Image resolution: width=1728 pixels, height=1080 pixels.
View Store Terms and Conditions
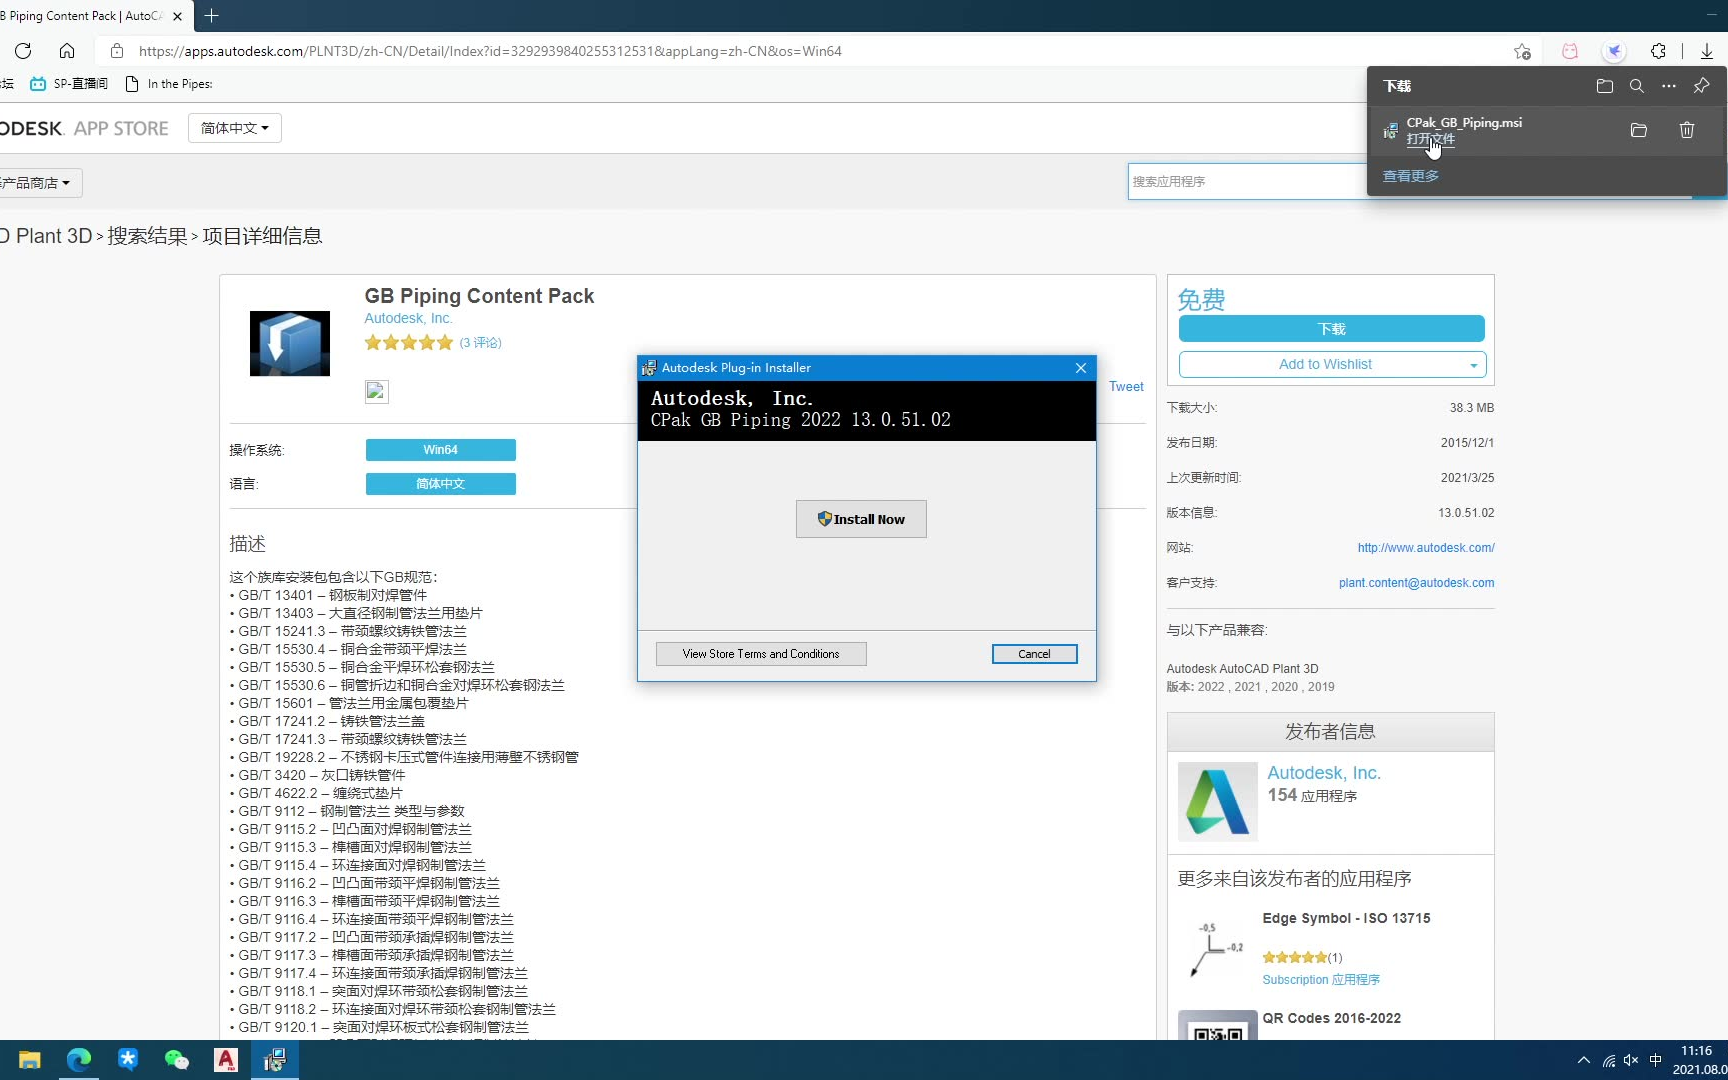click(761, 654)
